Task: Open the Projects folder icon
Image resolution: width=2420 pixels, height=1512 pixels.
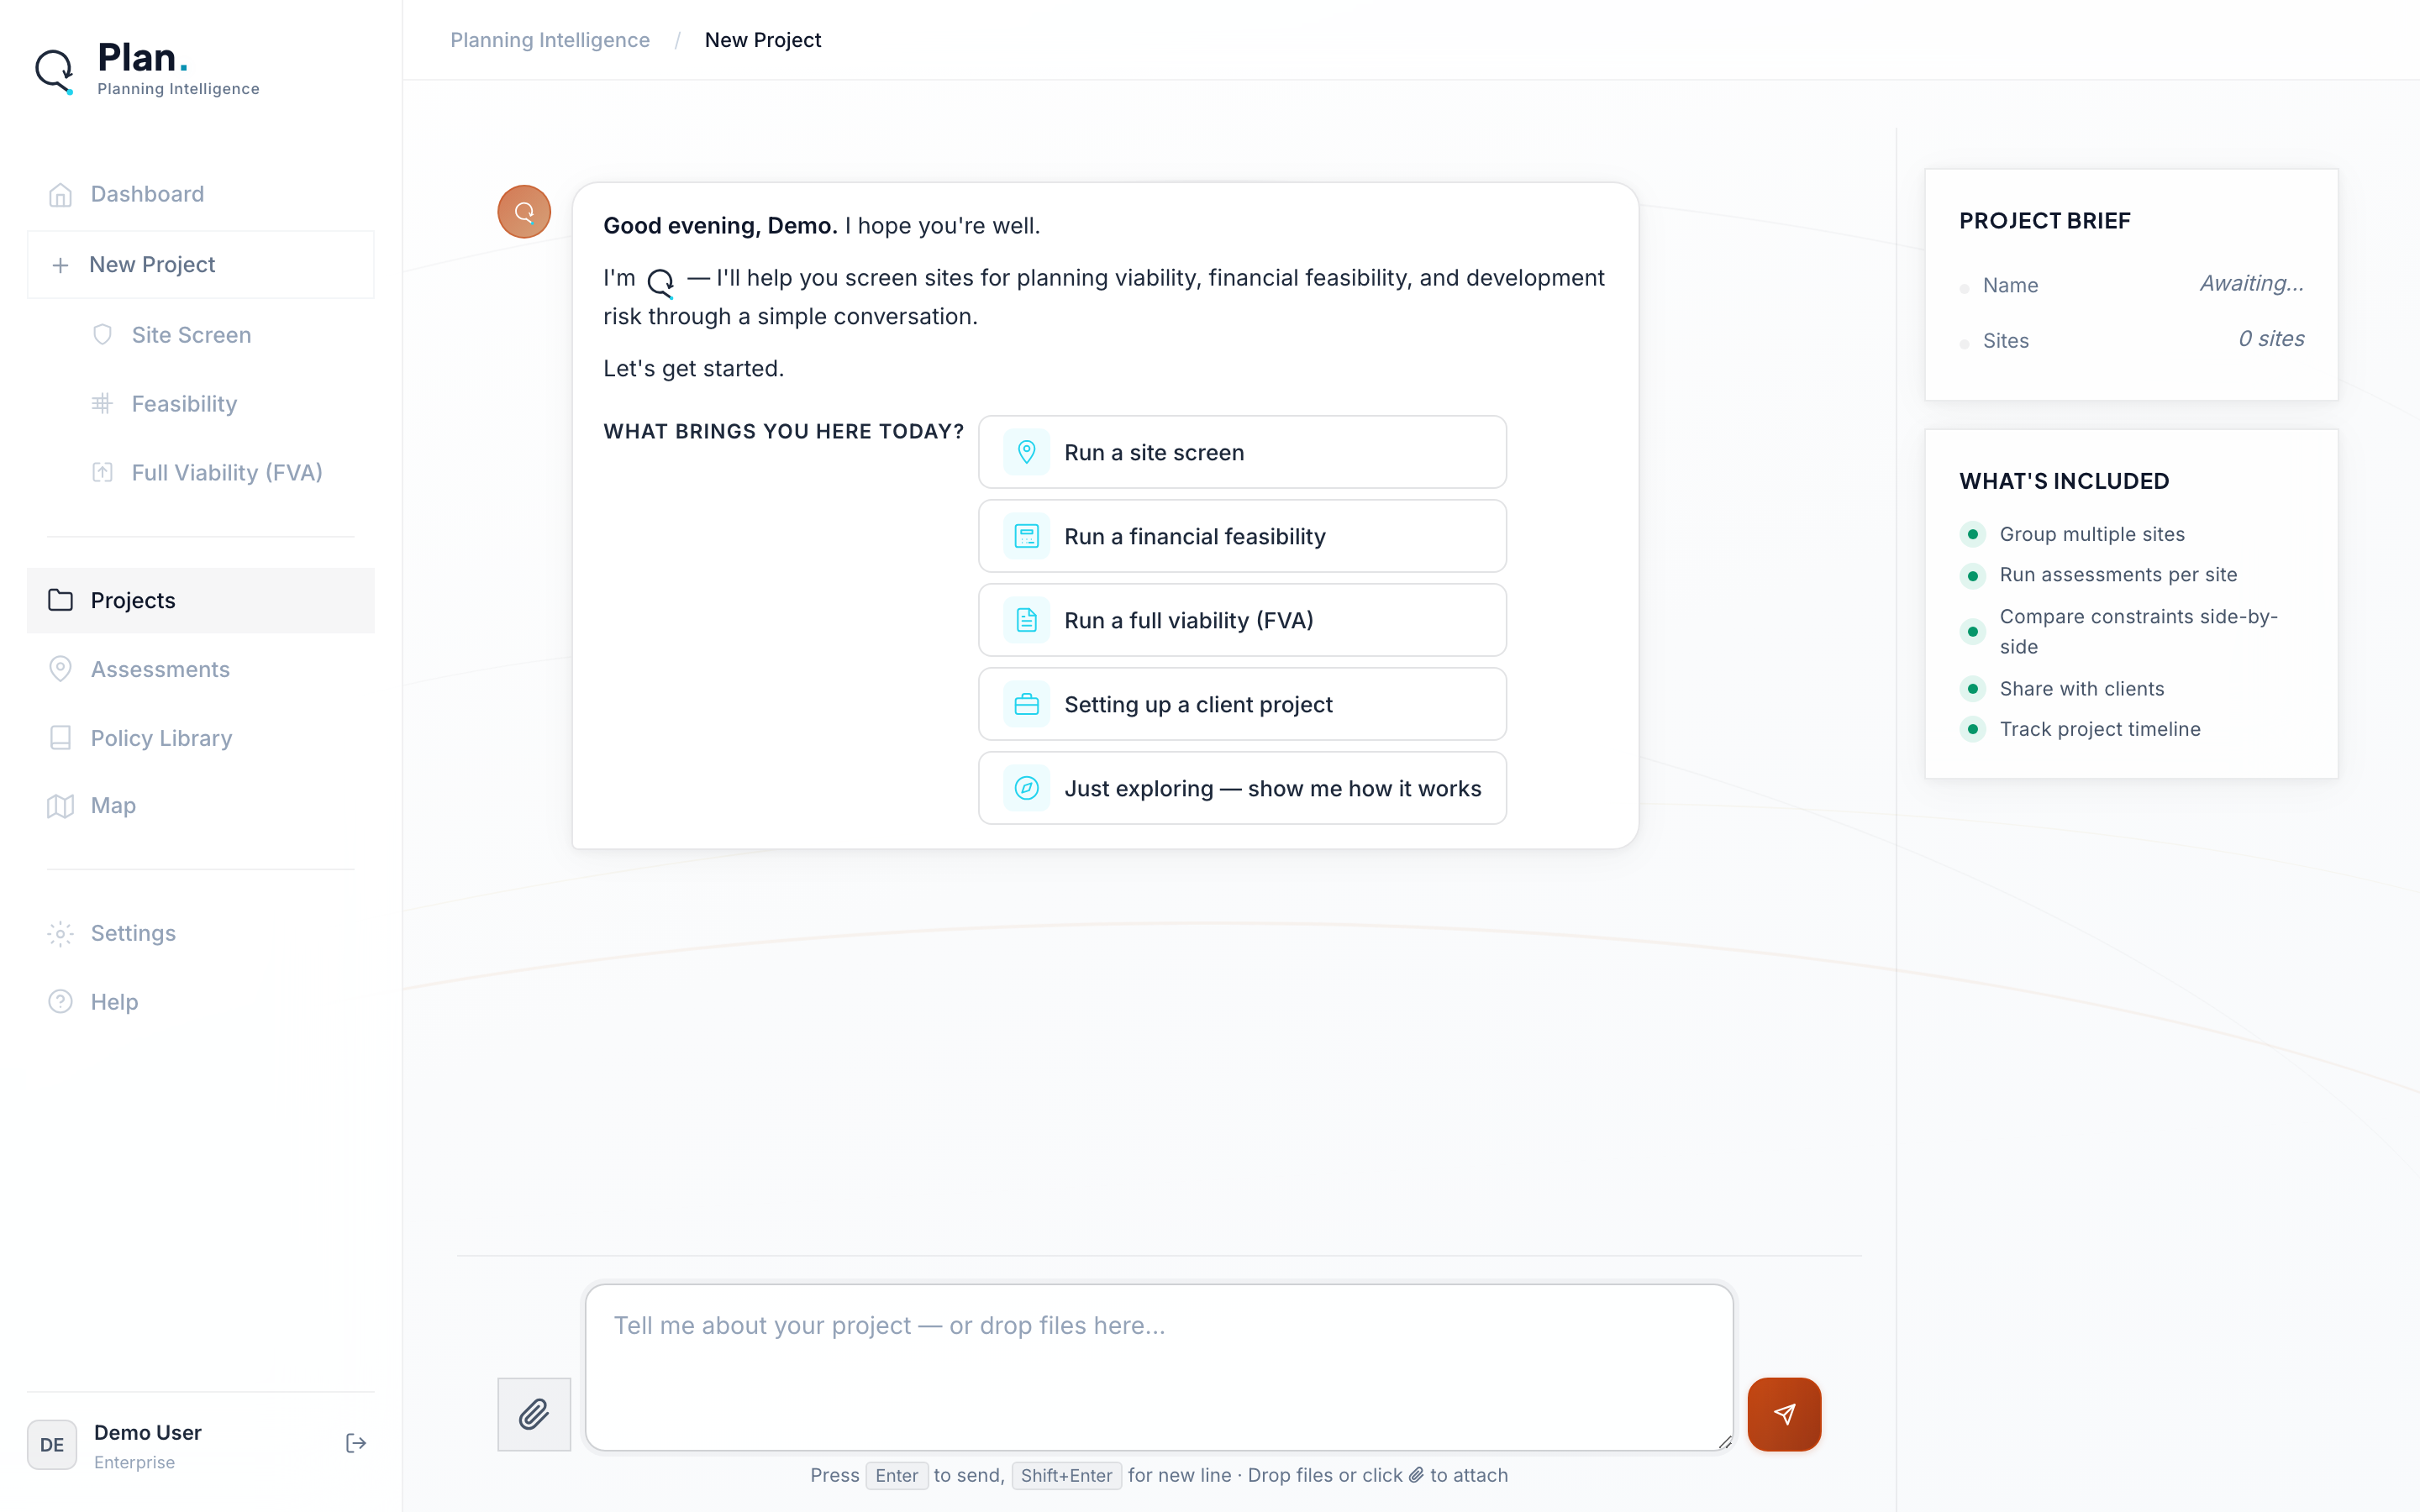Action: tap(60, 599)
